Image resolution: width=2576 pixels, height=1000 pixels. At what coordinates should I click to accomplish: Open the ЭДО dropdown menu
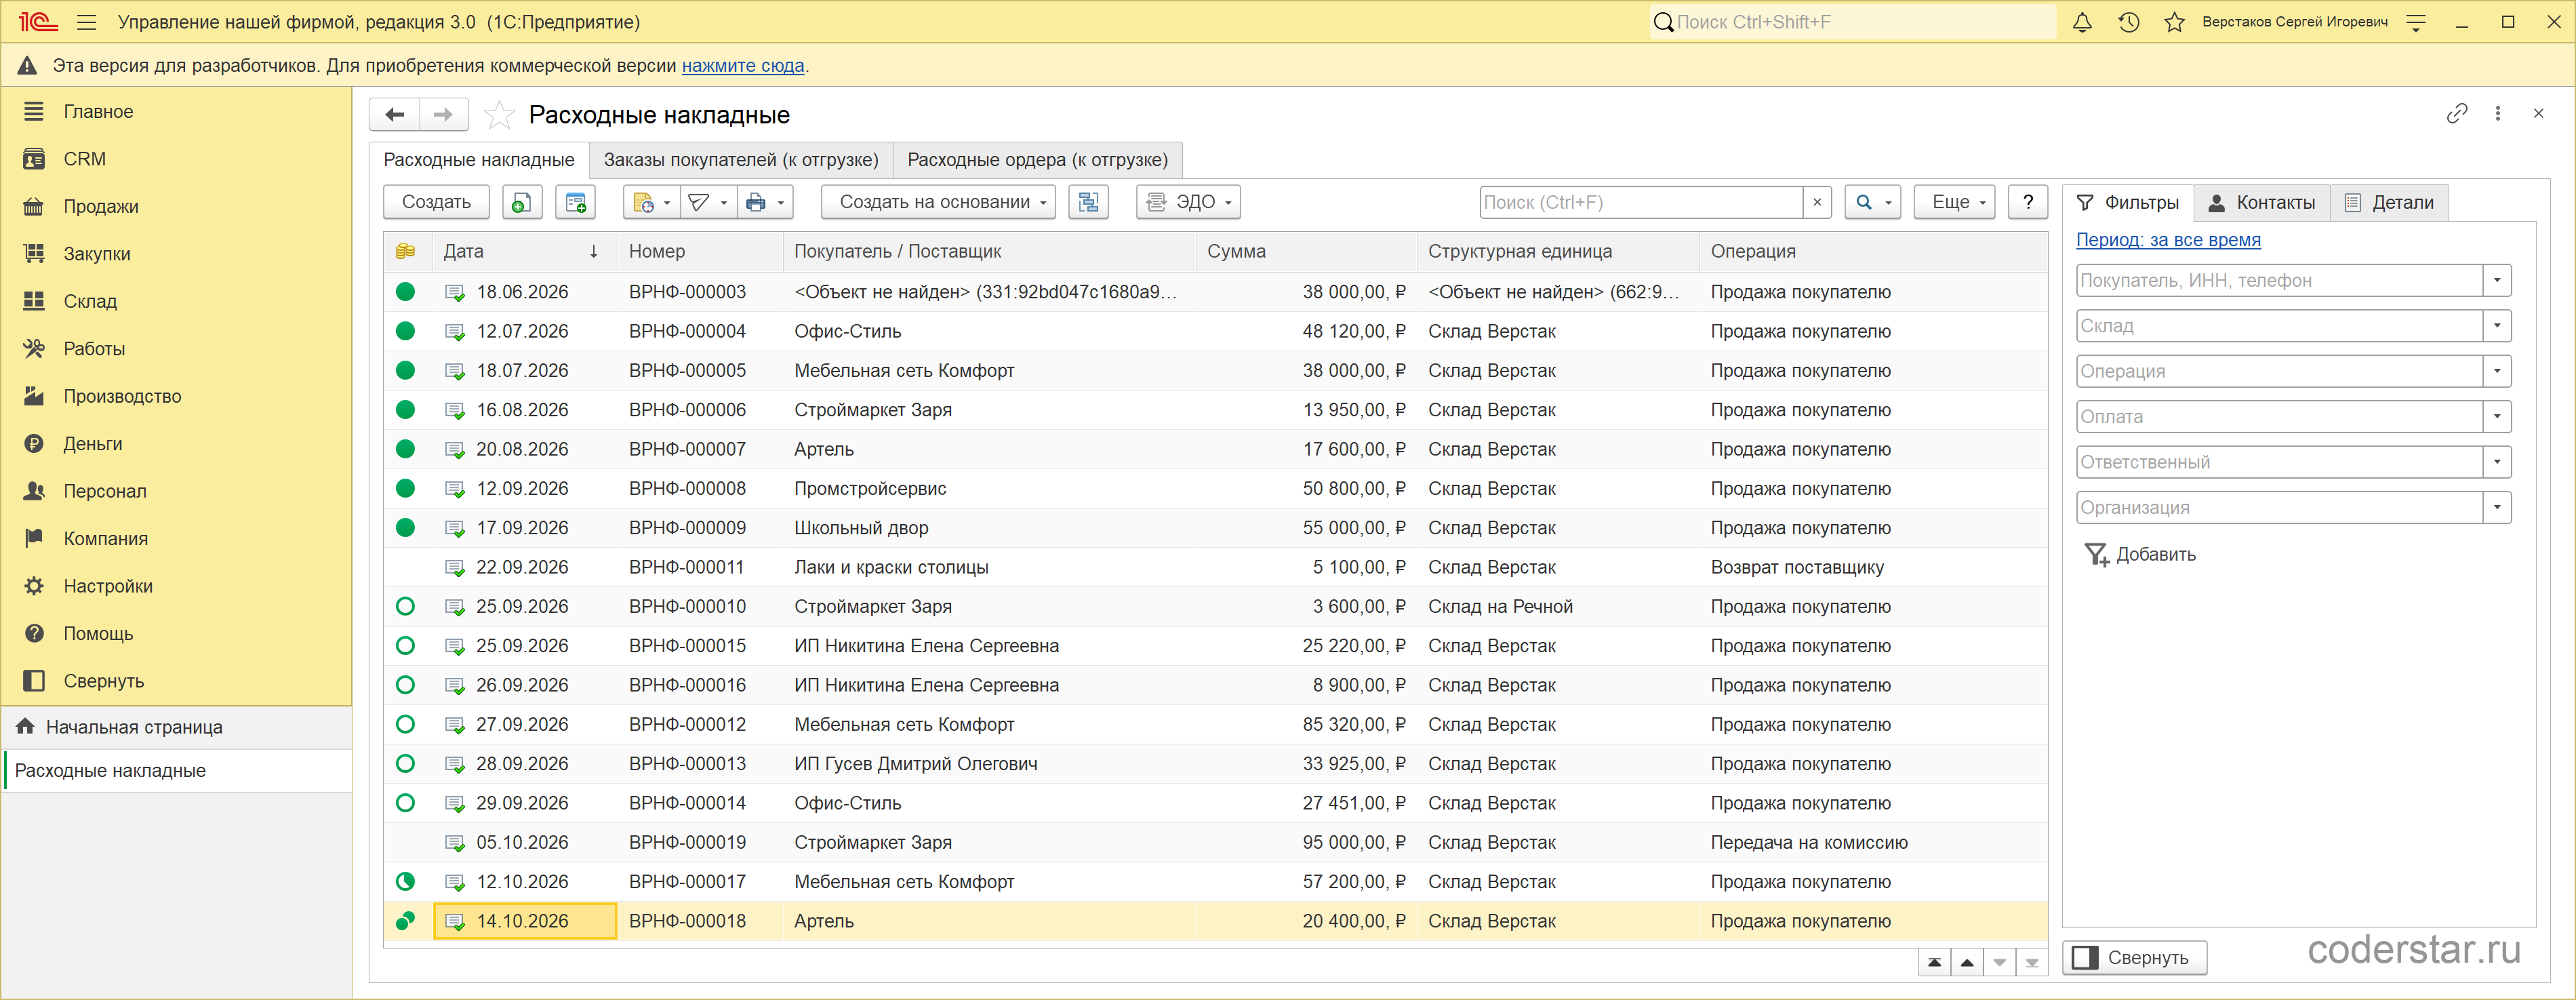[1188, 202]
